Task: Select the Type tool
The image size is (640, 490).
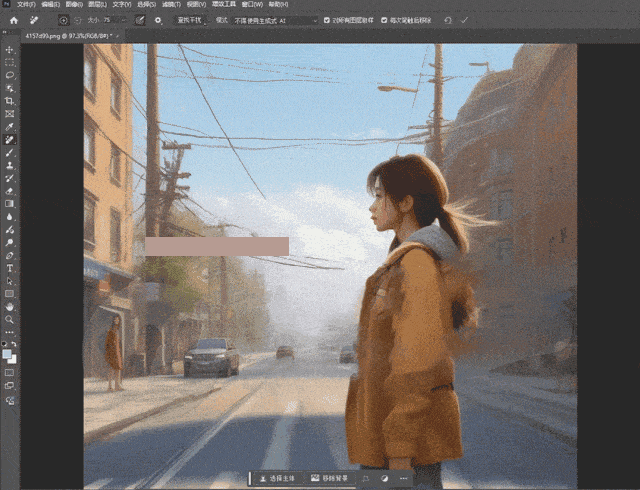Action: (9, 268)
